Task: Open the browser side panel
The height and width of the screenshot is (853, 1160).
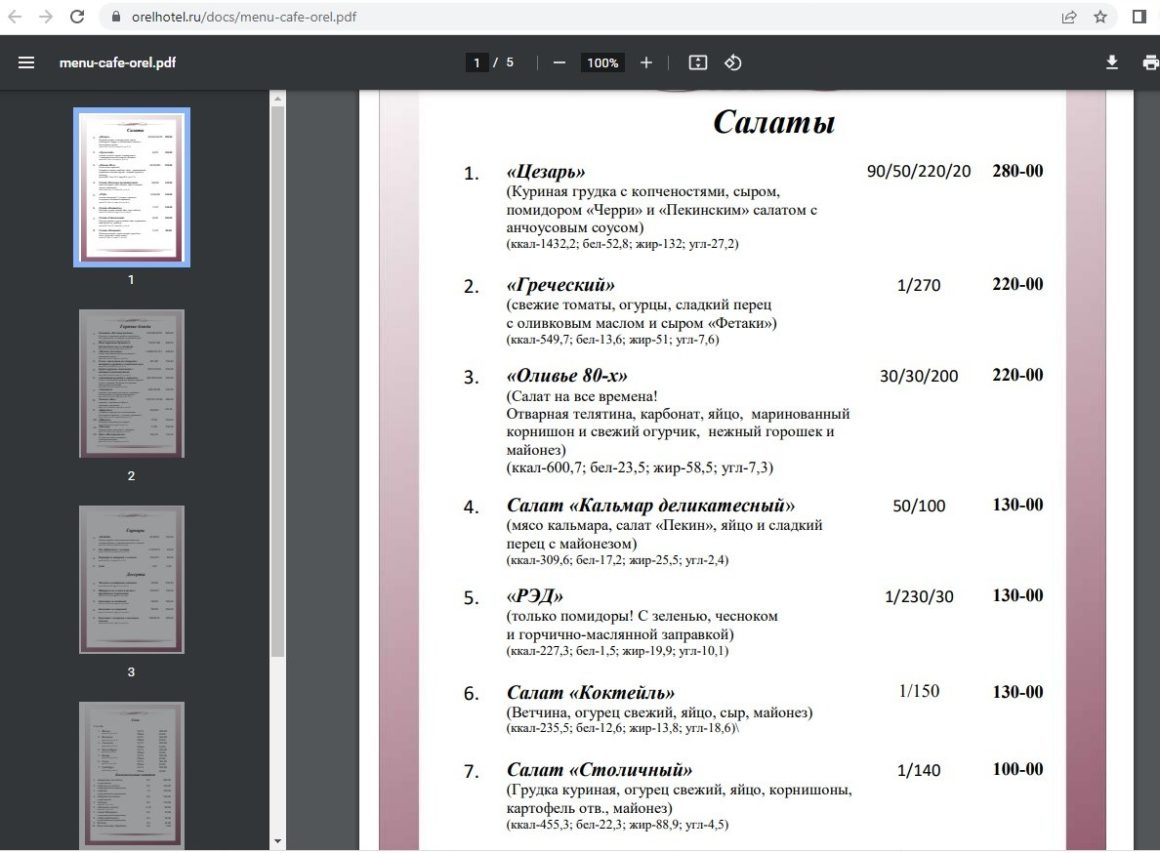Action: tap(1139, 17)
